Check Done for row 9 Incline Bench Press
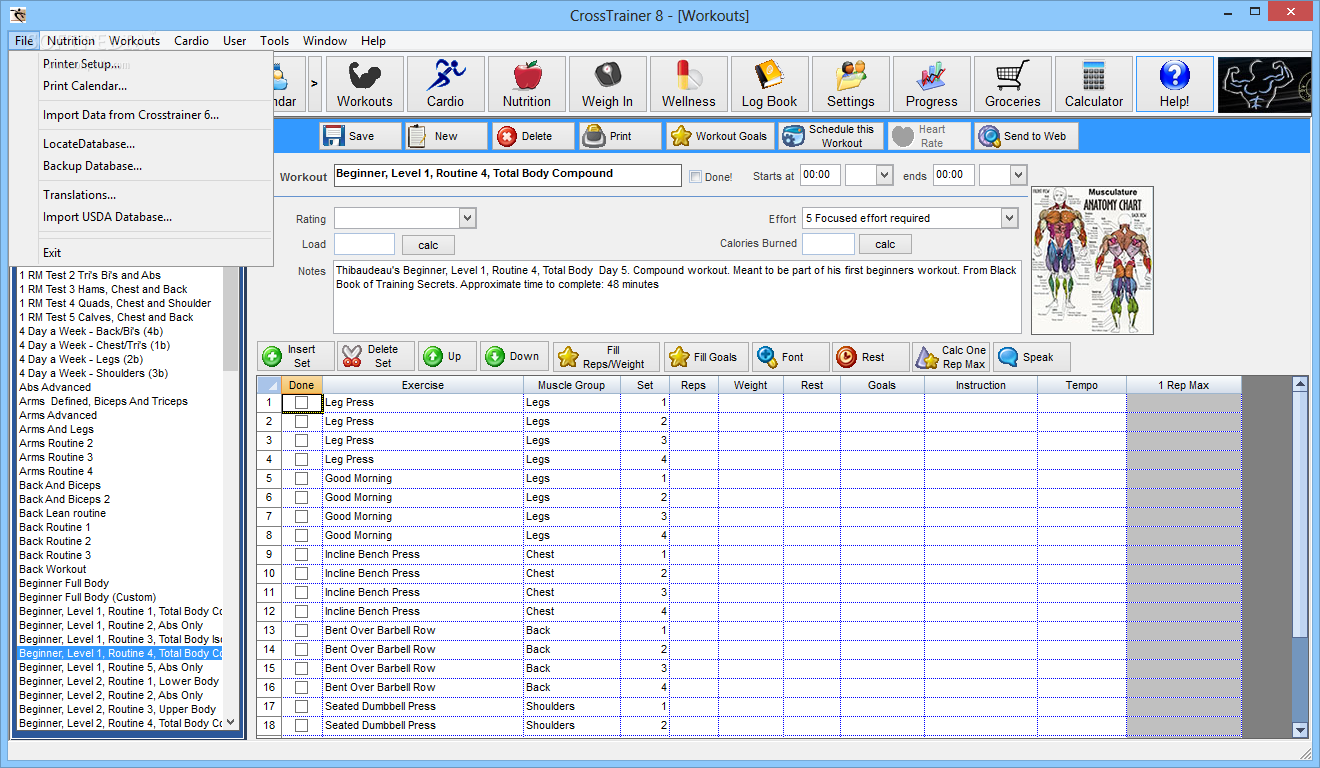The image size is (1320, 768). point(301,555)
